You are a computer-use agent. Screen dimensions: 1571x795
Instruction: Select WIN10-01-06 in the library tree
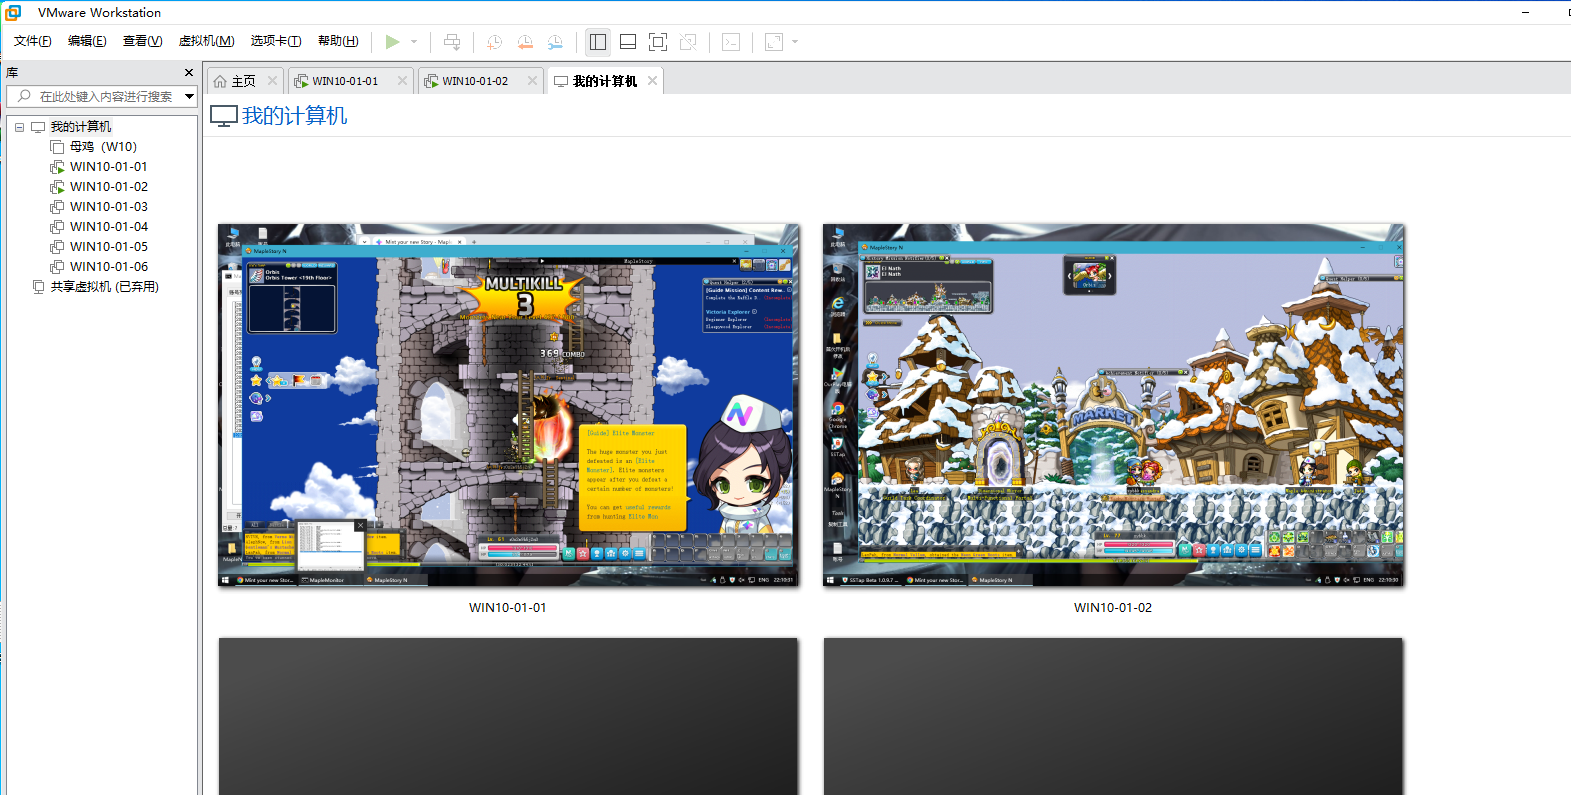tap(108, 267)
